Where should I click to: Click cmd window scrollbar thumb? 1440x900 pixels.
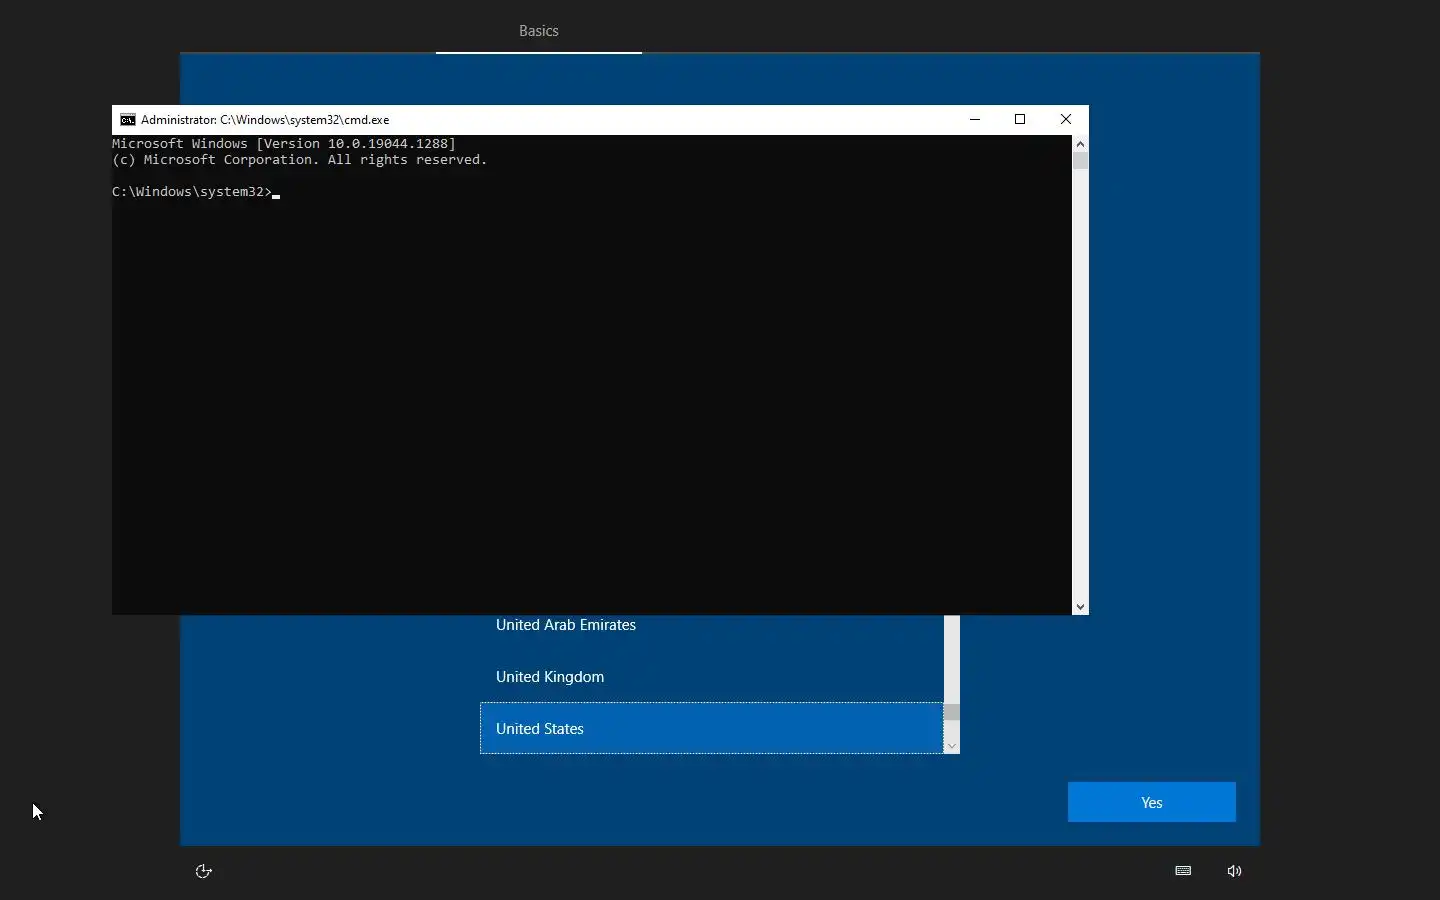[1081, 161]
